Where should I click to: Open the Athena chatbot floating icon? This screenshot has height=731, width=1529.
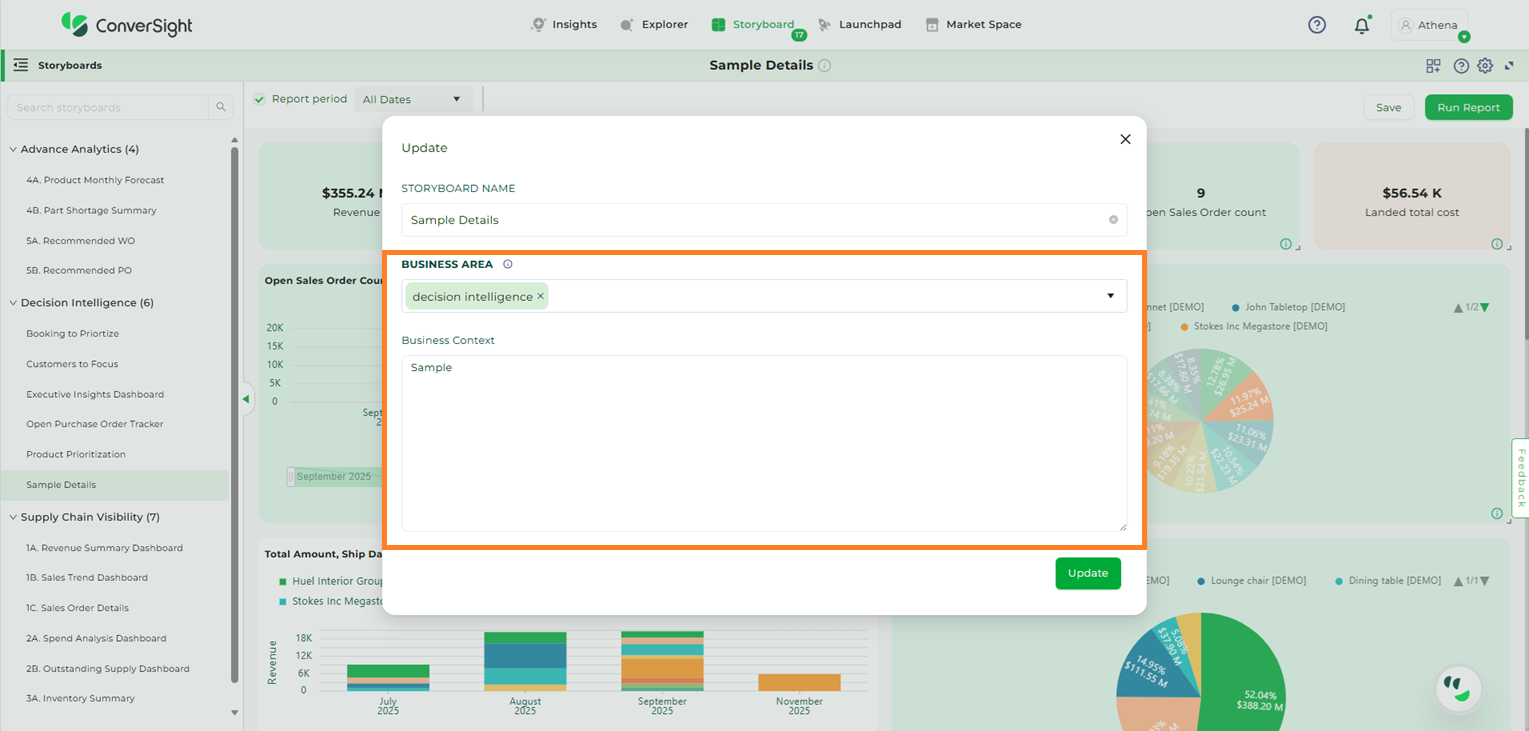point(1458,688)
